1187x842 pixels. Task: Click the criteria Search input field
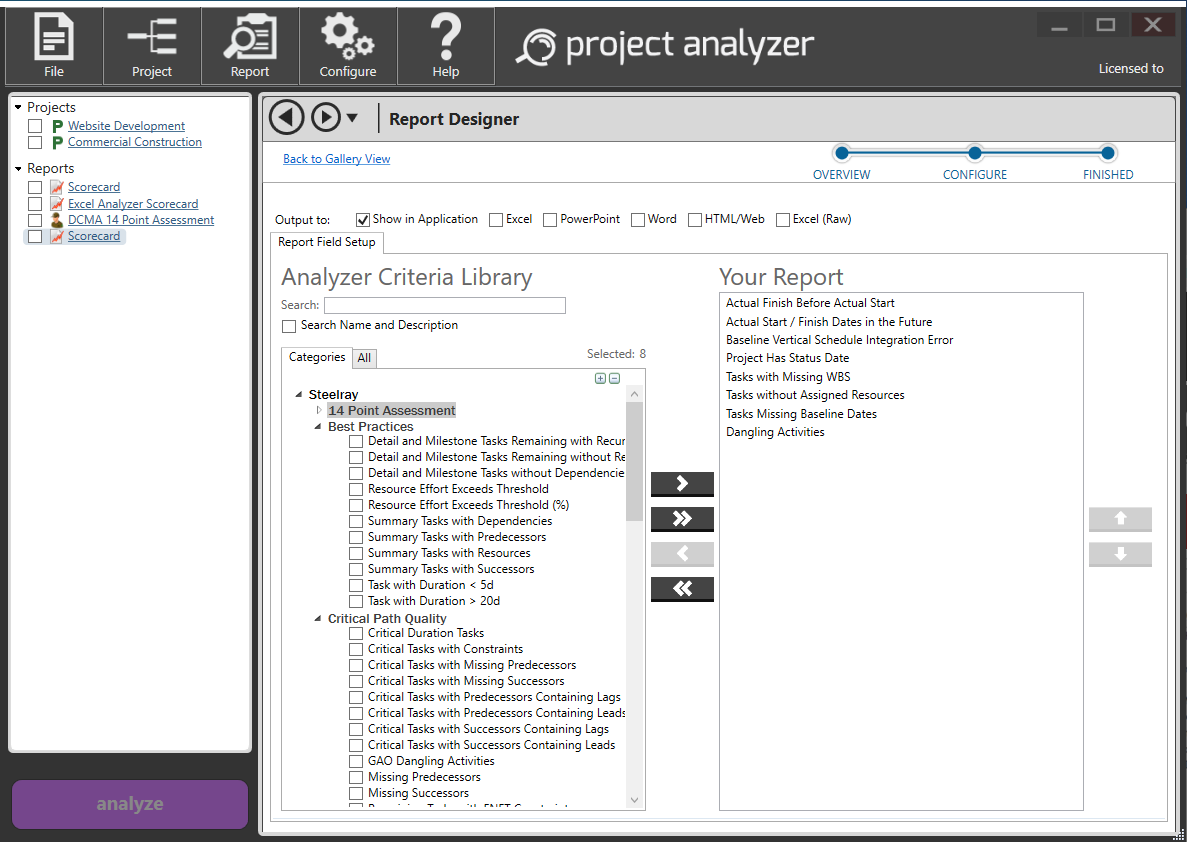point(445,305)
